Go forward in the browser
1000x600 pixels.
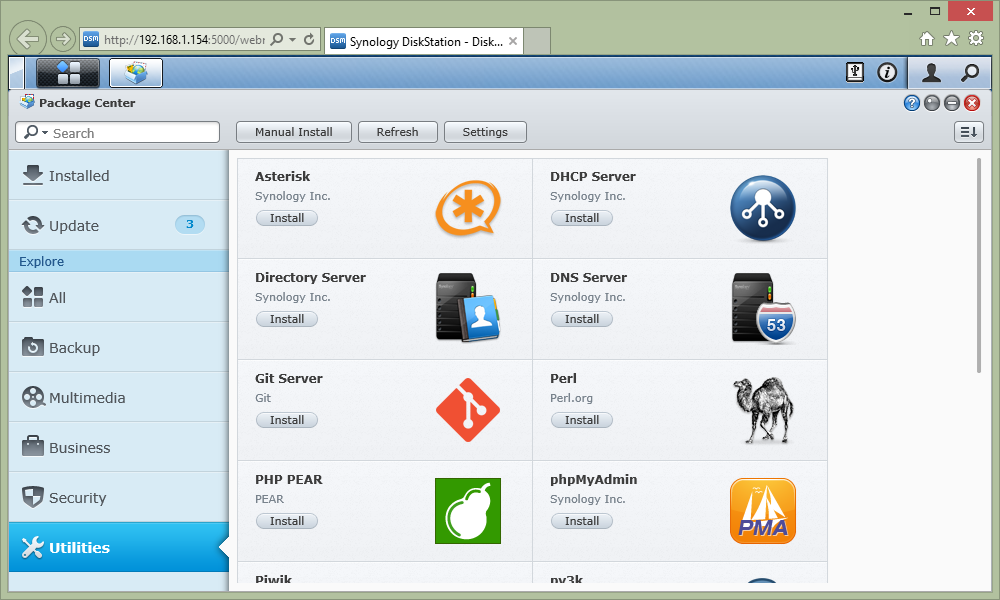click(x=62, y=39)
